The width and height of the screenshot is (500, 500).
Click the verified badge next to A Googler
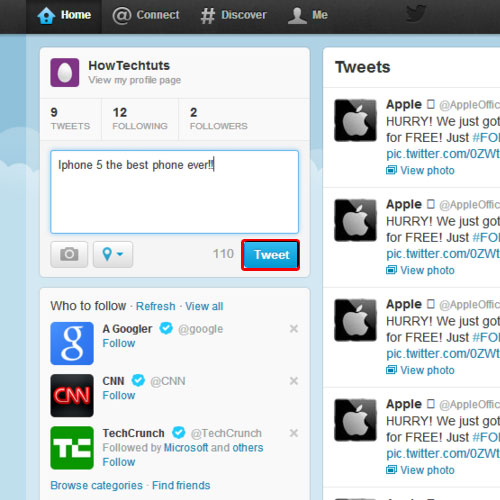pyautogui.click(x=166, y=328)
